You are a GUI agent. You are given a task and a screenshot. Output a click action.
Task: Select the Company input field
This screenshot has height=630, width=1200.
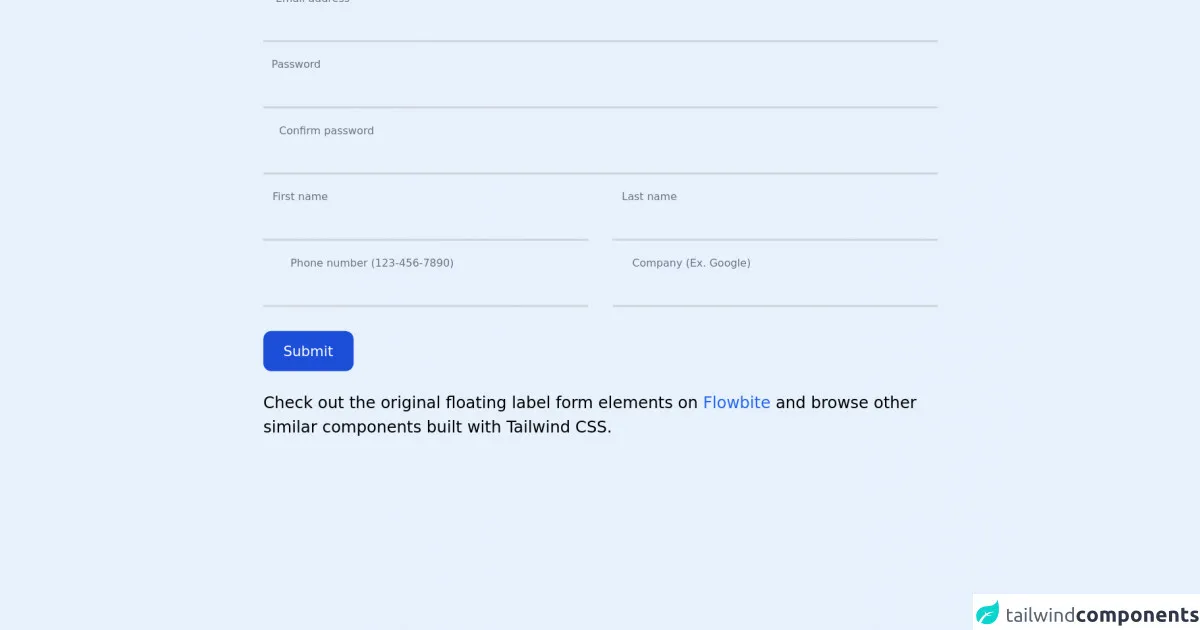pyautogui.click(x=774, y=289)
